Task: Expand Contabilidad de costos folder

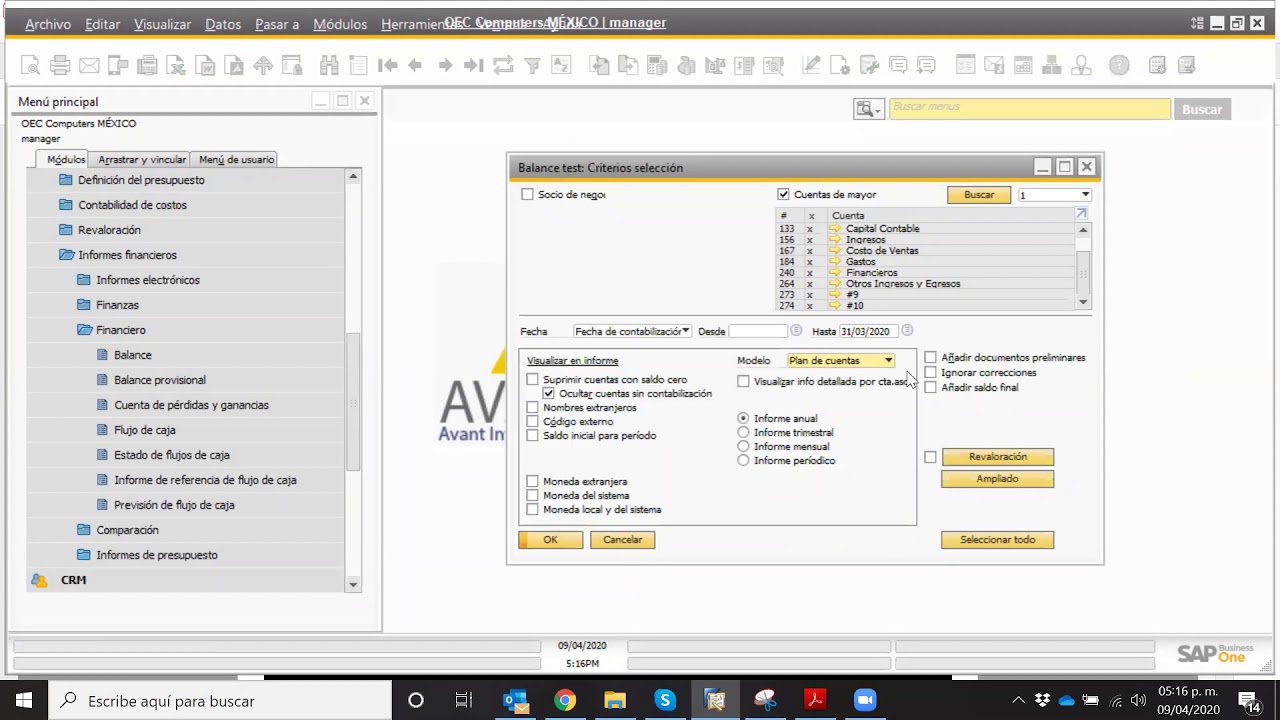Action: 66,205
